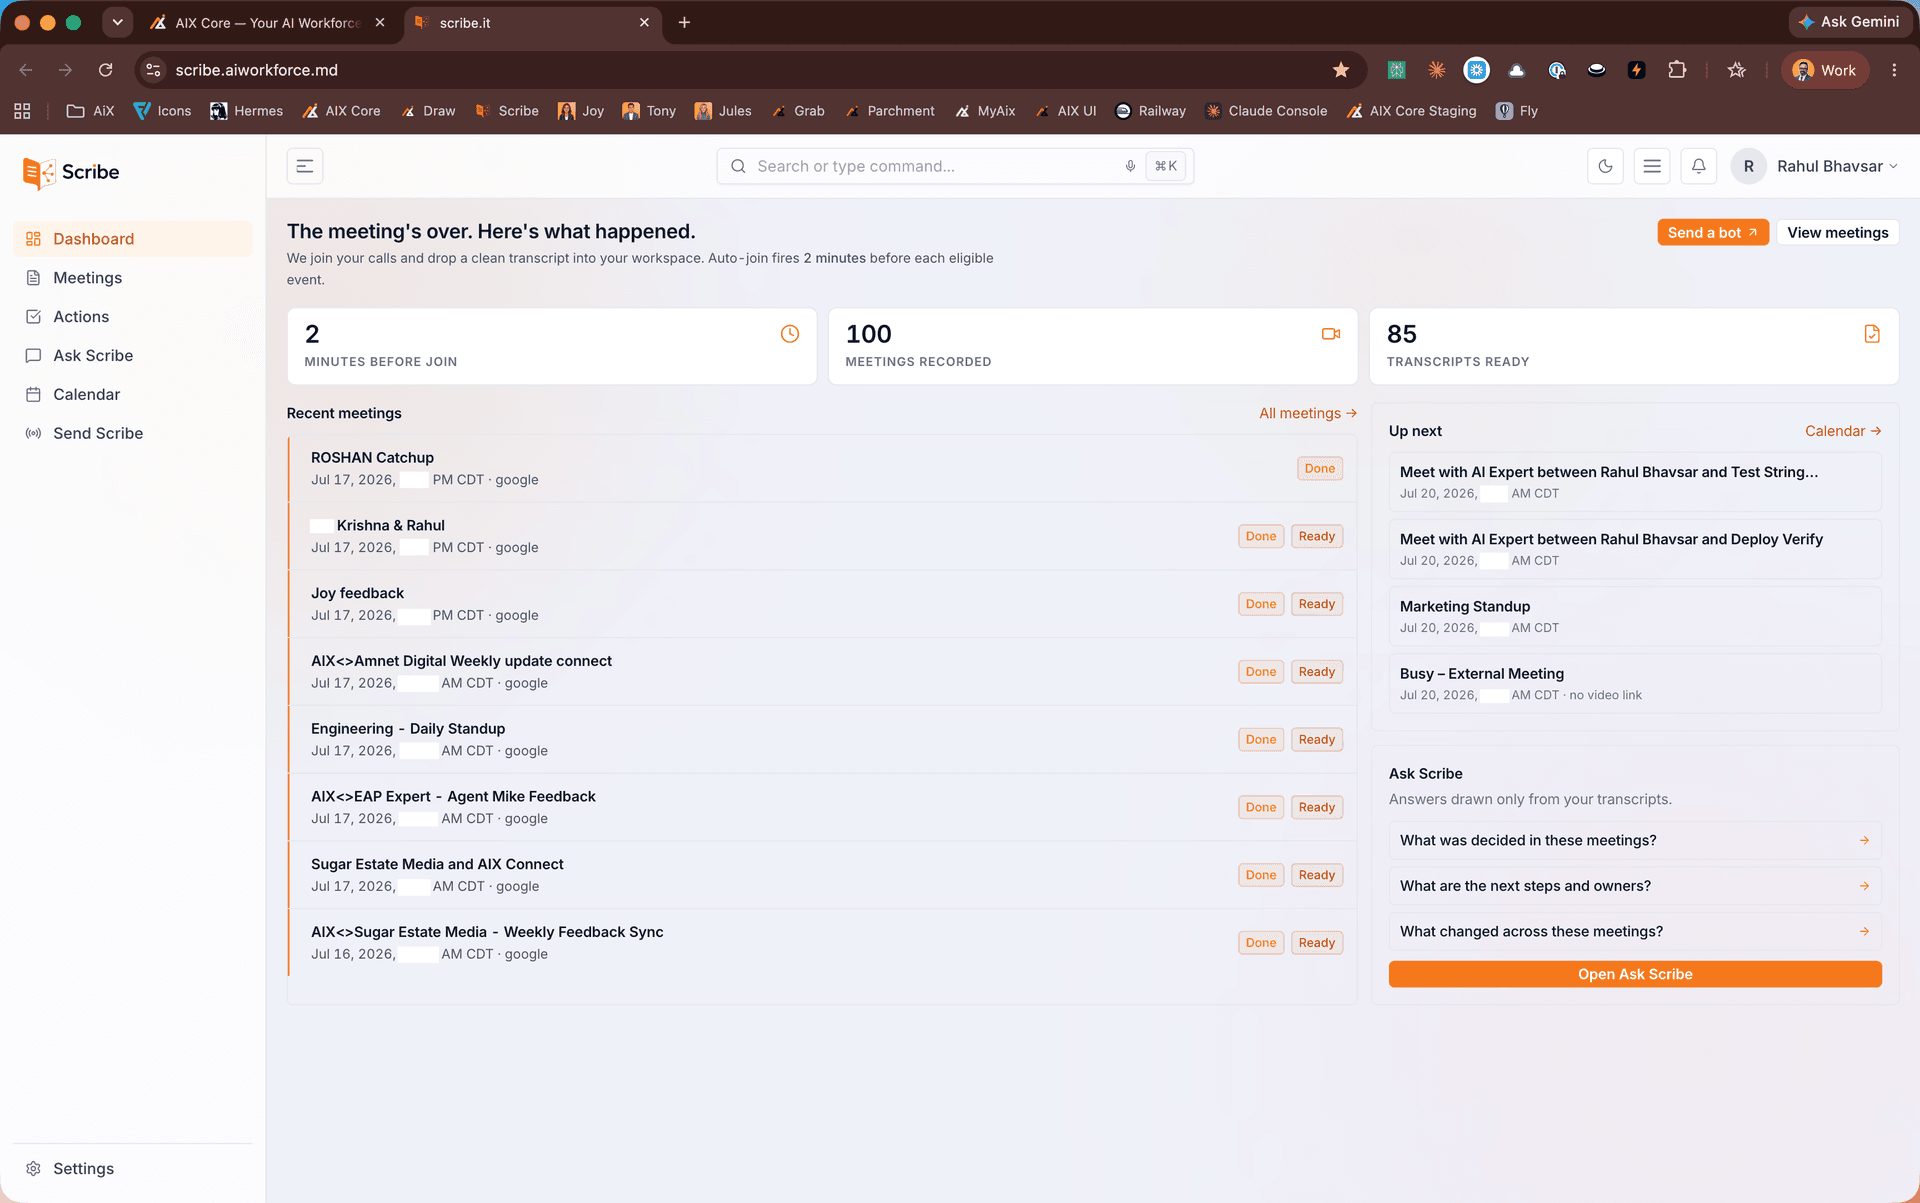Switch to AIX Core browser tab

tap(266, 22)
